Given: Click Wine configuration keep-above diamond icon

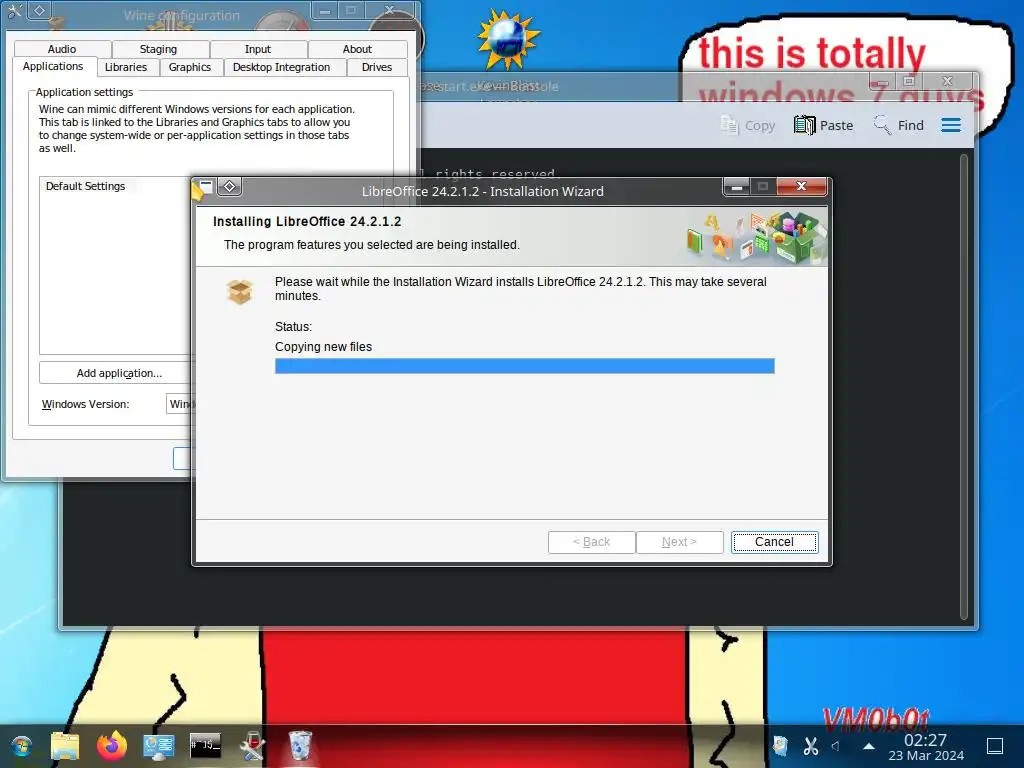Looking at the screenshot, I should [x=40, y=10].
